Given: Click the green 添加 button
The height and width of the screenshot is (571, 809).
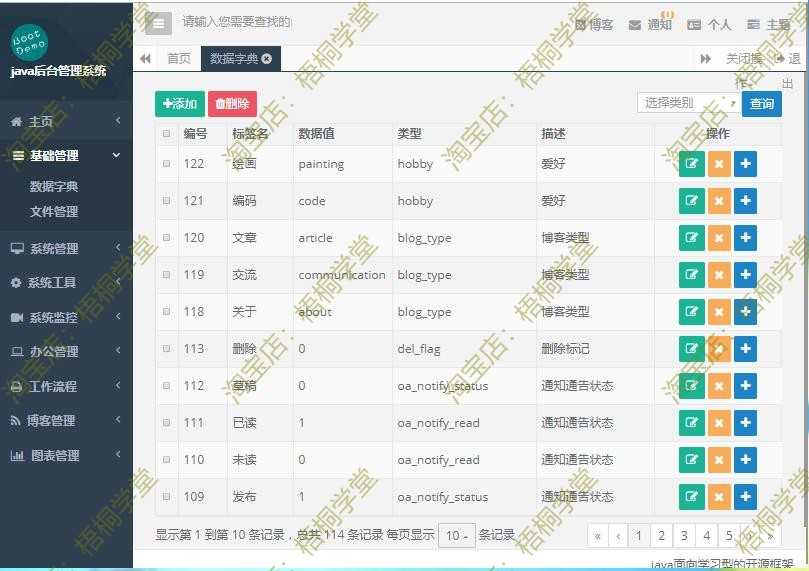Looking at the screenshot, I should pyautogui.click(x=180, y=104).
